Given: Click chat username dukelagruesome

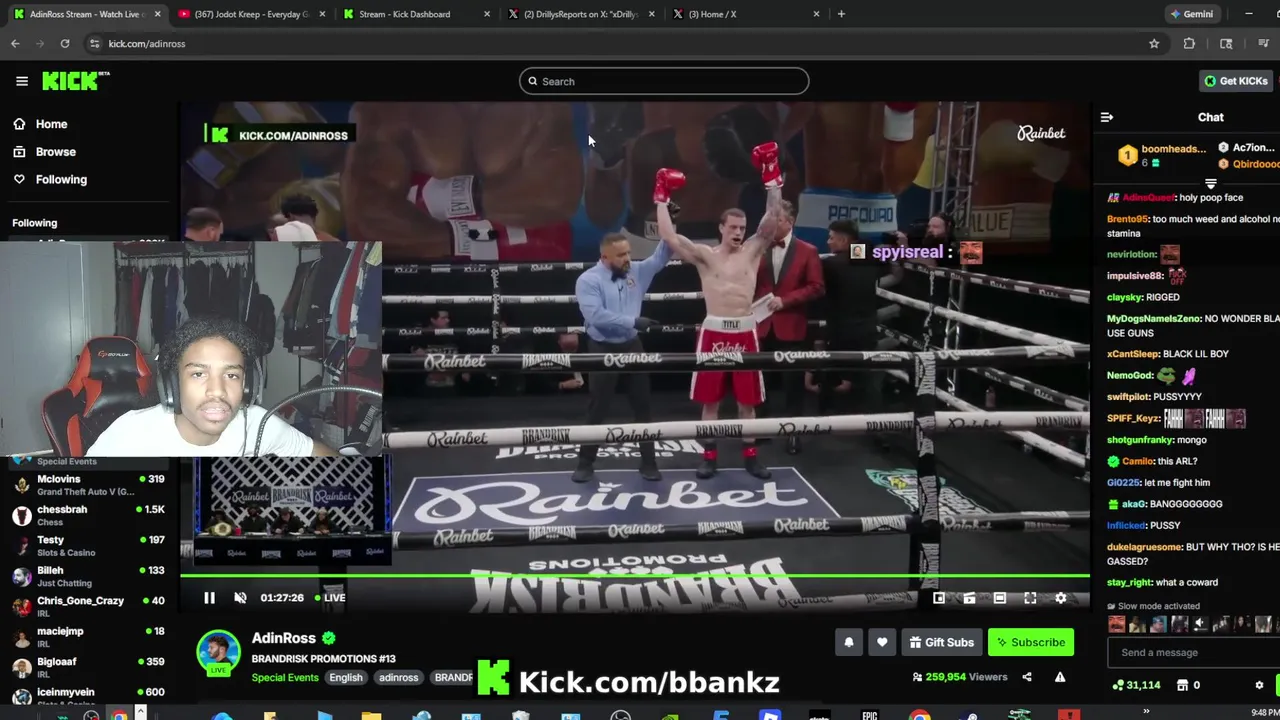Looking at the screenshot, I should [x=1144, y=548].
